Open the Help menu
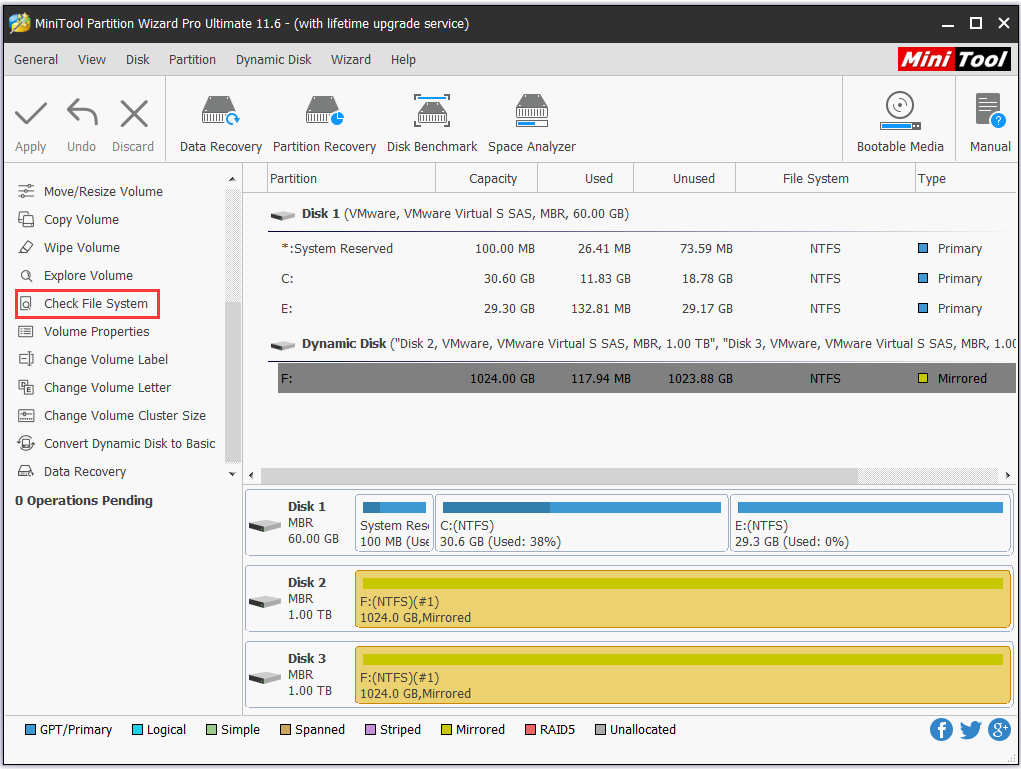 tap(403, 59)
